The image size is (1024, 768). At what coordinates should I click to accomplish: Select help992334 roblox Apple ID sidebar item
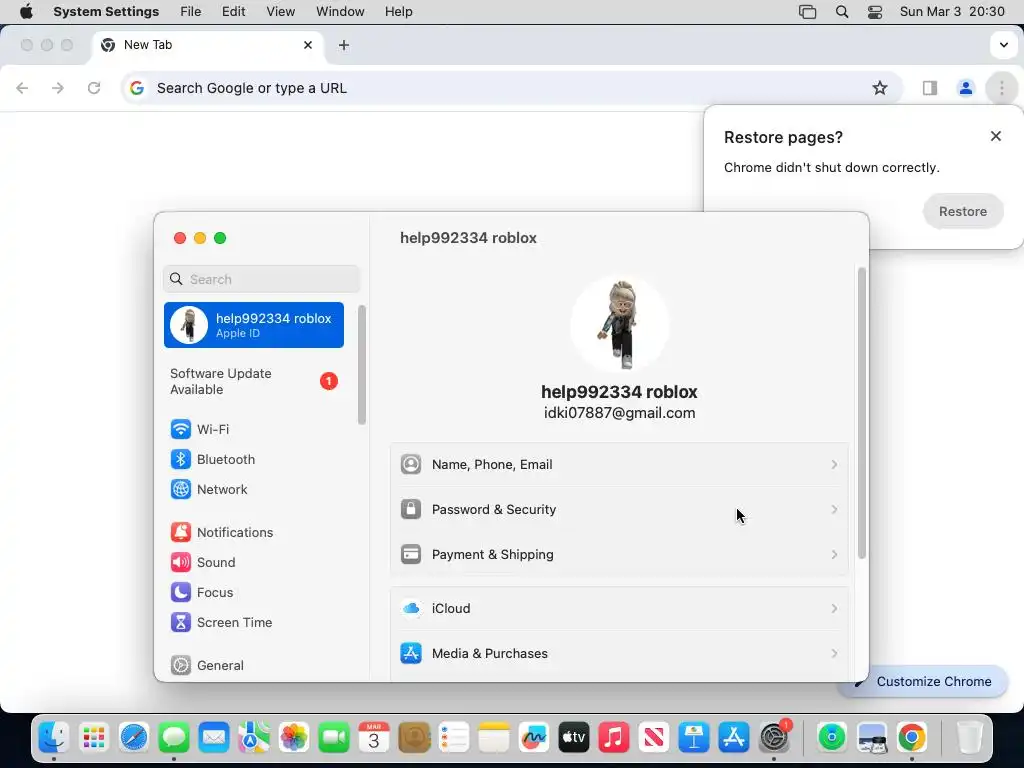(254, 325)
